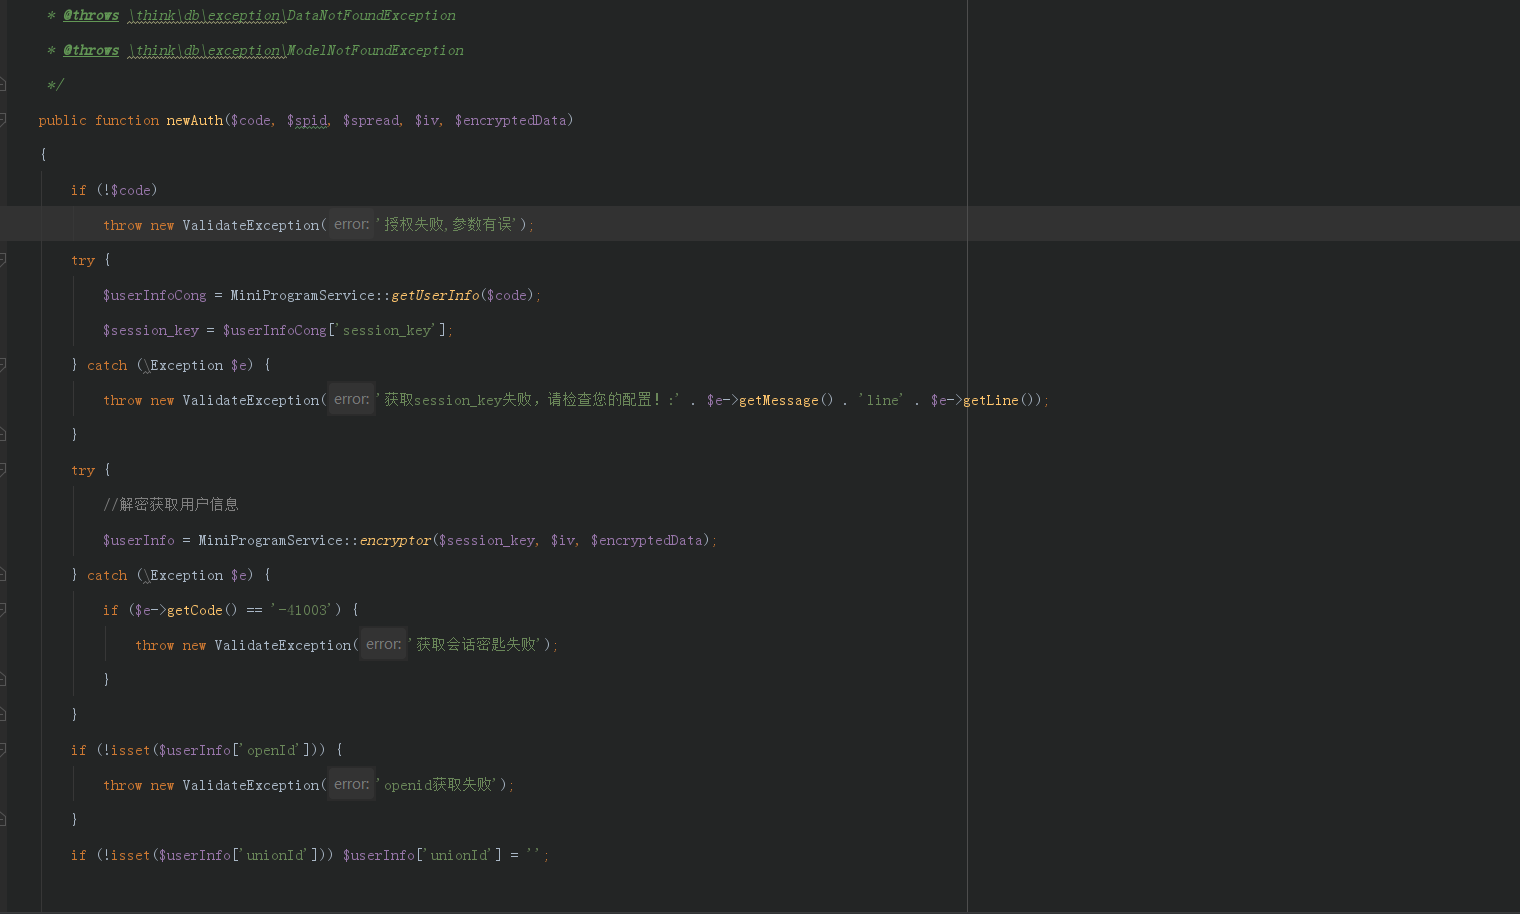Click error hint before 'openid获取失败'
This screenshot has height=914, width=1520.
tap(351, 784)
